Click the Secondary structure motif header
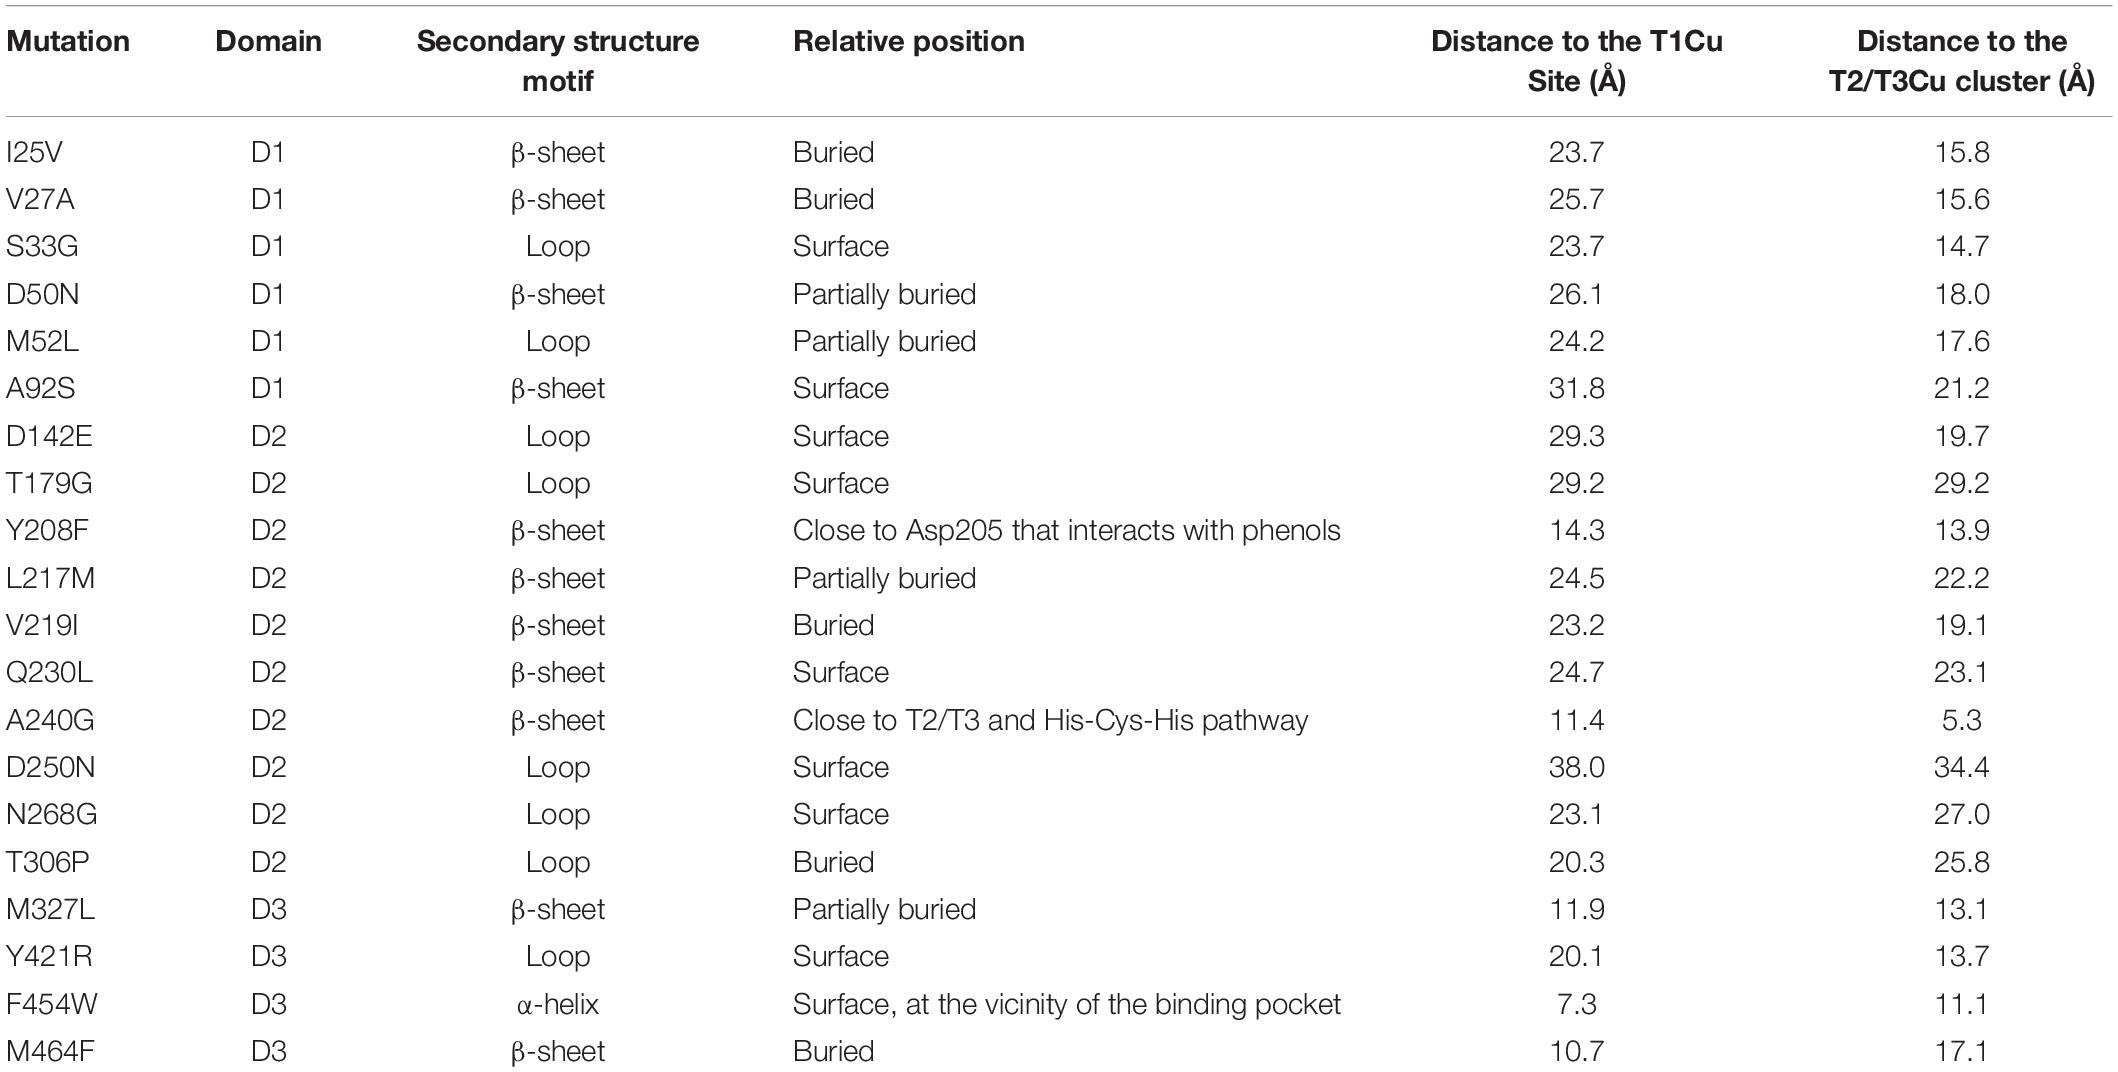Screen dimensions: 2118x1072 pos(558,61)
